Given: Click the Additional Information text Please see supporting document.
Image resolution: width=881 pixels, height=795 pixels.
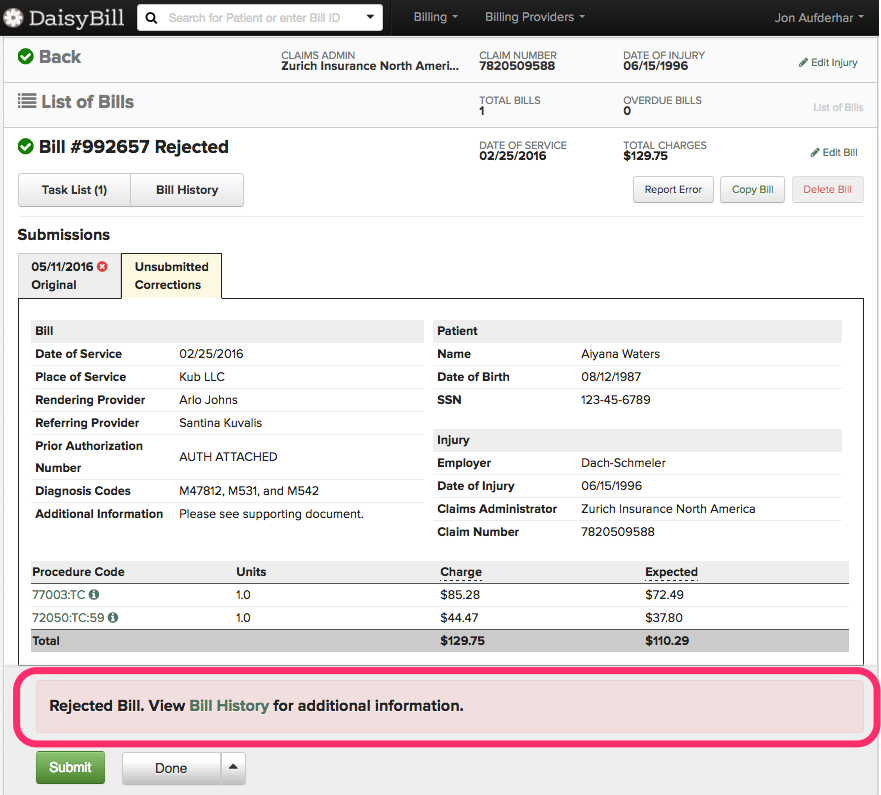Looking at the screenshot, I should click(x=271, y=514).
